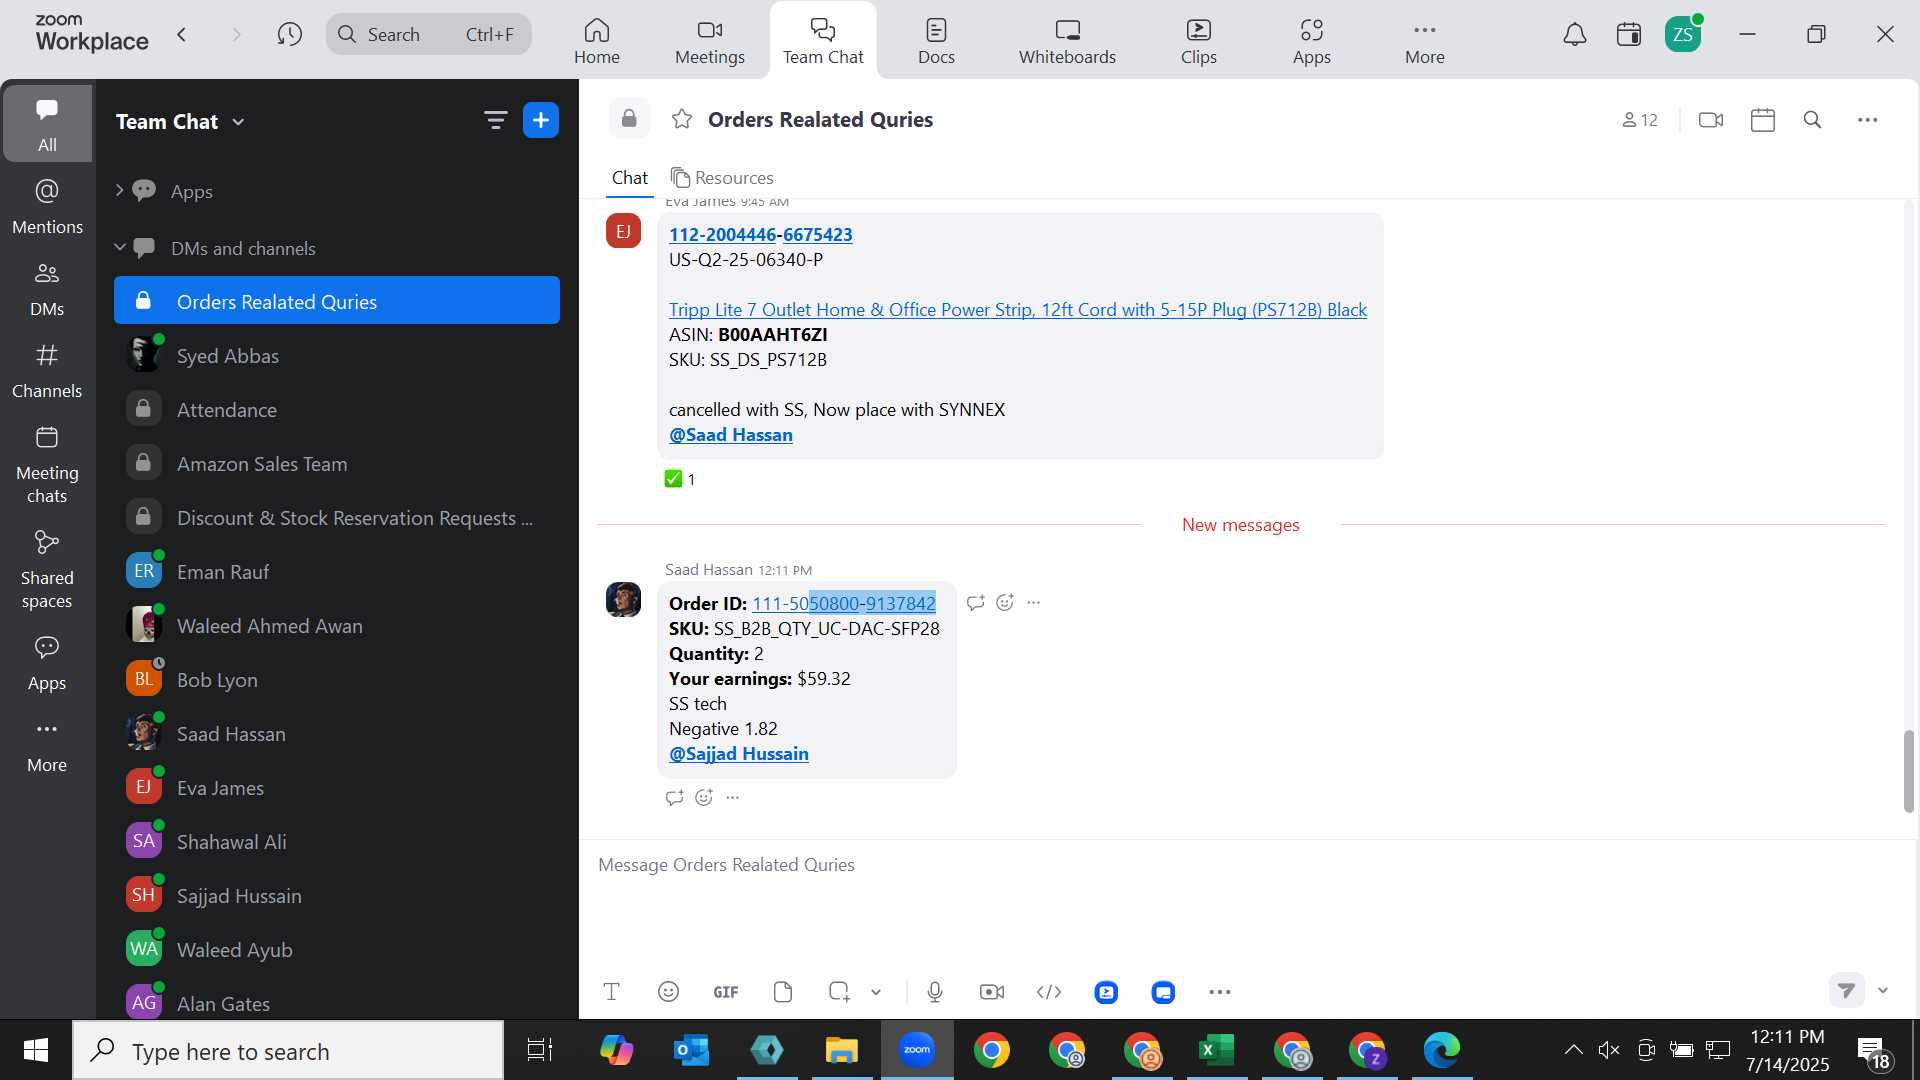Attach a file to the message
The width and height of the screenshot is (1920, 1080).
(783, 992)
